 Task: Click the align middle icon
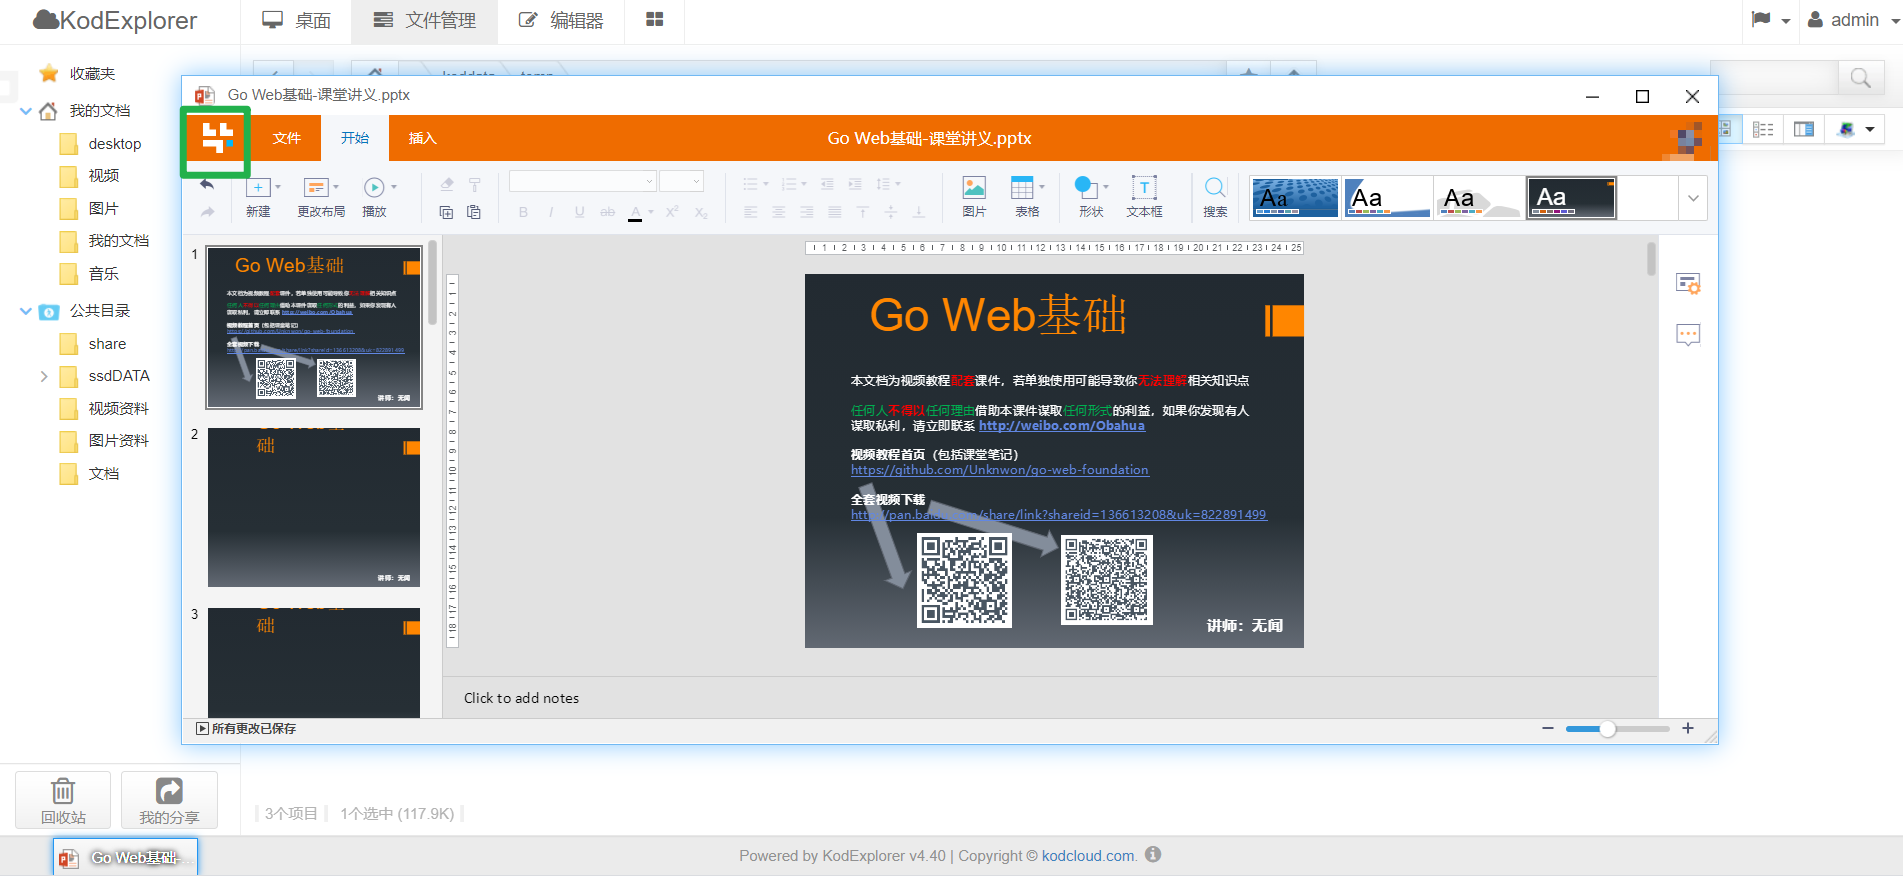coord(891,212)
